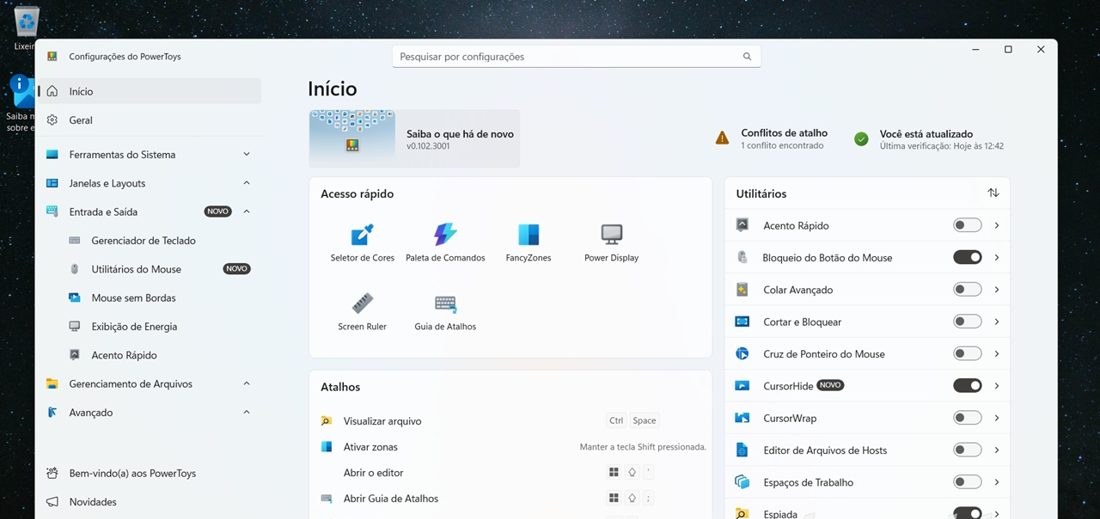The image size is (1100, 519).
Task: Enable the Acento Rápido toggle
Action: click(967, 225)
